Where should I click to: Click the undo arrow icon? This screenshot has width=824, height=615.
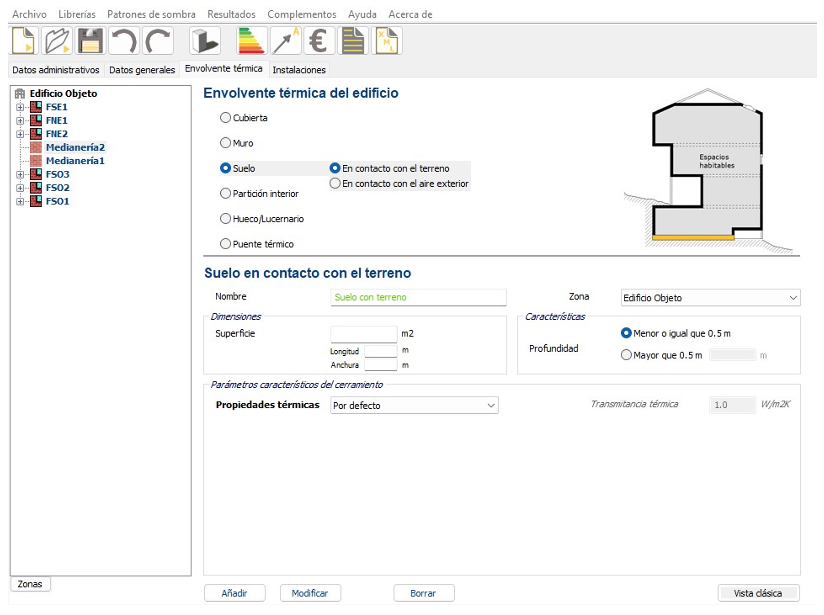(124, 41)
